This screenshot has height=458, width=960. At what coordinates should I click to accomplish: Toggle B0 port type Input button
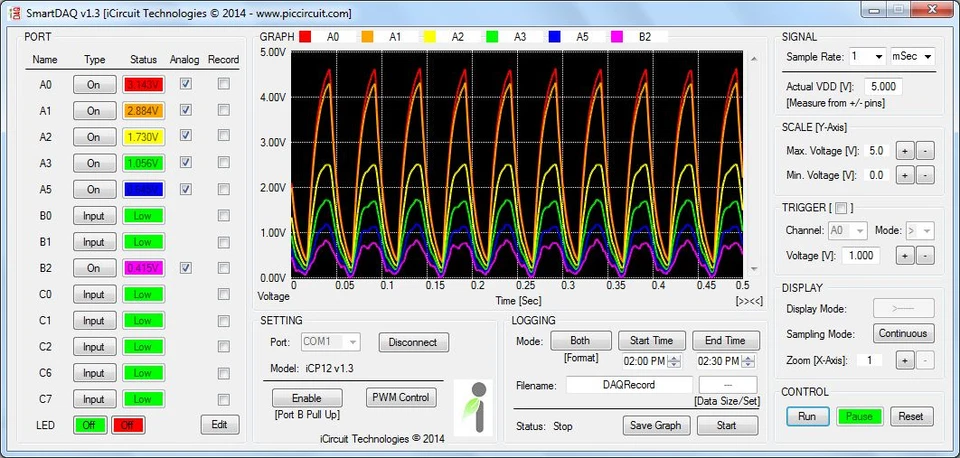[94, 216]
